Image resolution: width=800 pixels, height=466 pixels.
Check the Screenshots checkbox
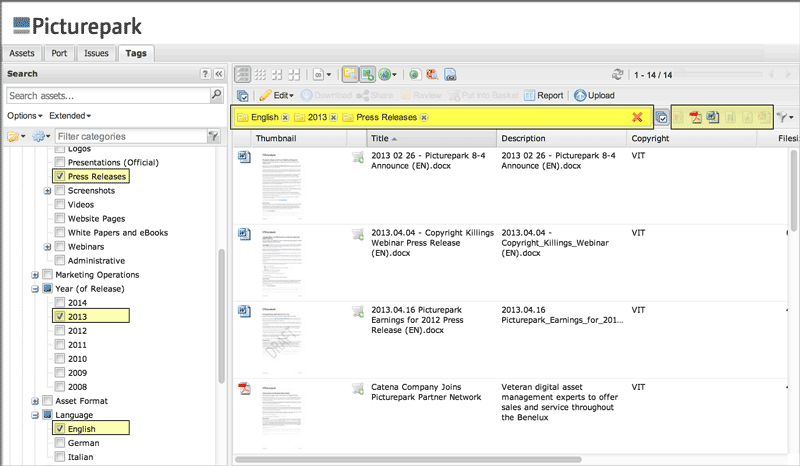coord(60,190)
